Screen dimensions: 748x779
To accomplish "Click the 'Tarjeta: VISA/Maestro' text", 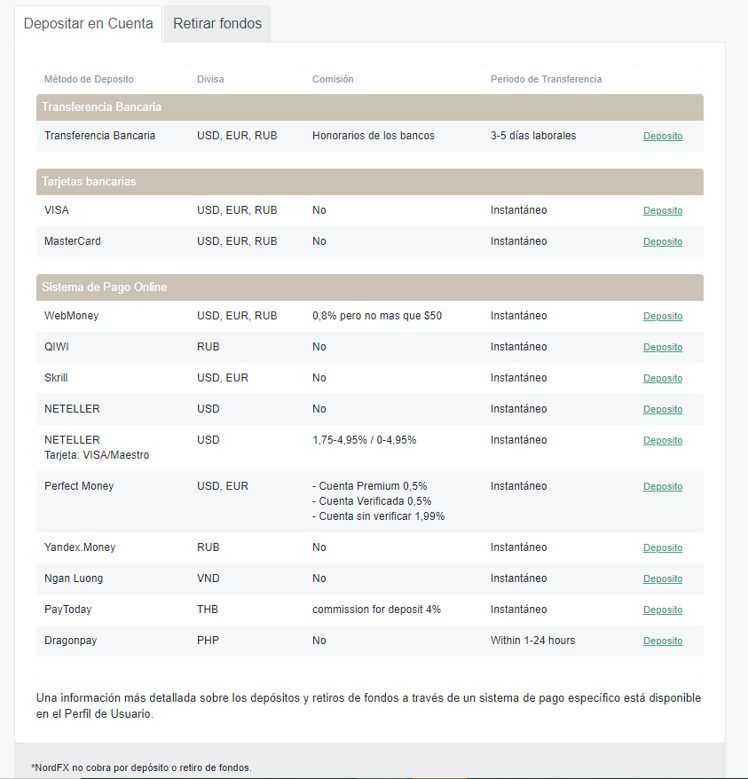I will click(x=97, y=455).
